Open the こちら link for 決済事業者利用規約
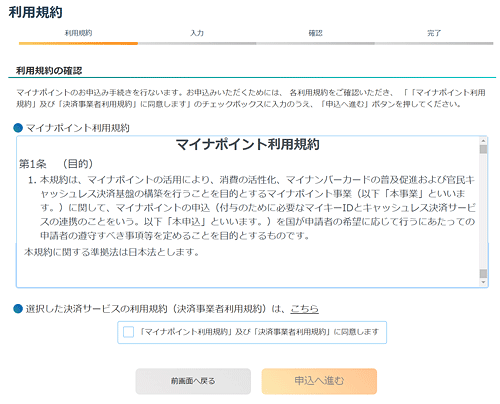 point(304,309)
